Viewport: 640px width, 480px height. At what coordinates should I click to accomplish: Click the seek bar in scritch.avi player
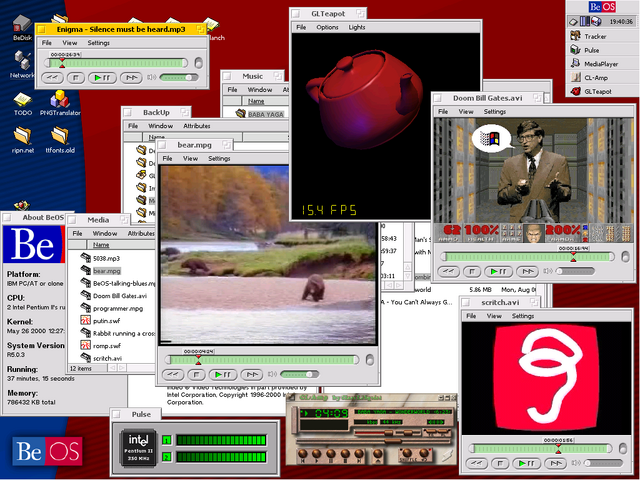tap(541, 449)
